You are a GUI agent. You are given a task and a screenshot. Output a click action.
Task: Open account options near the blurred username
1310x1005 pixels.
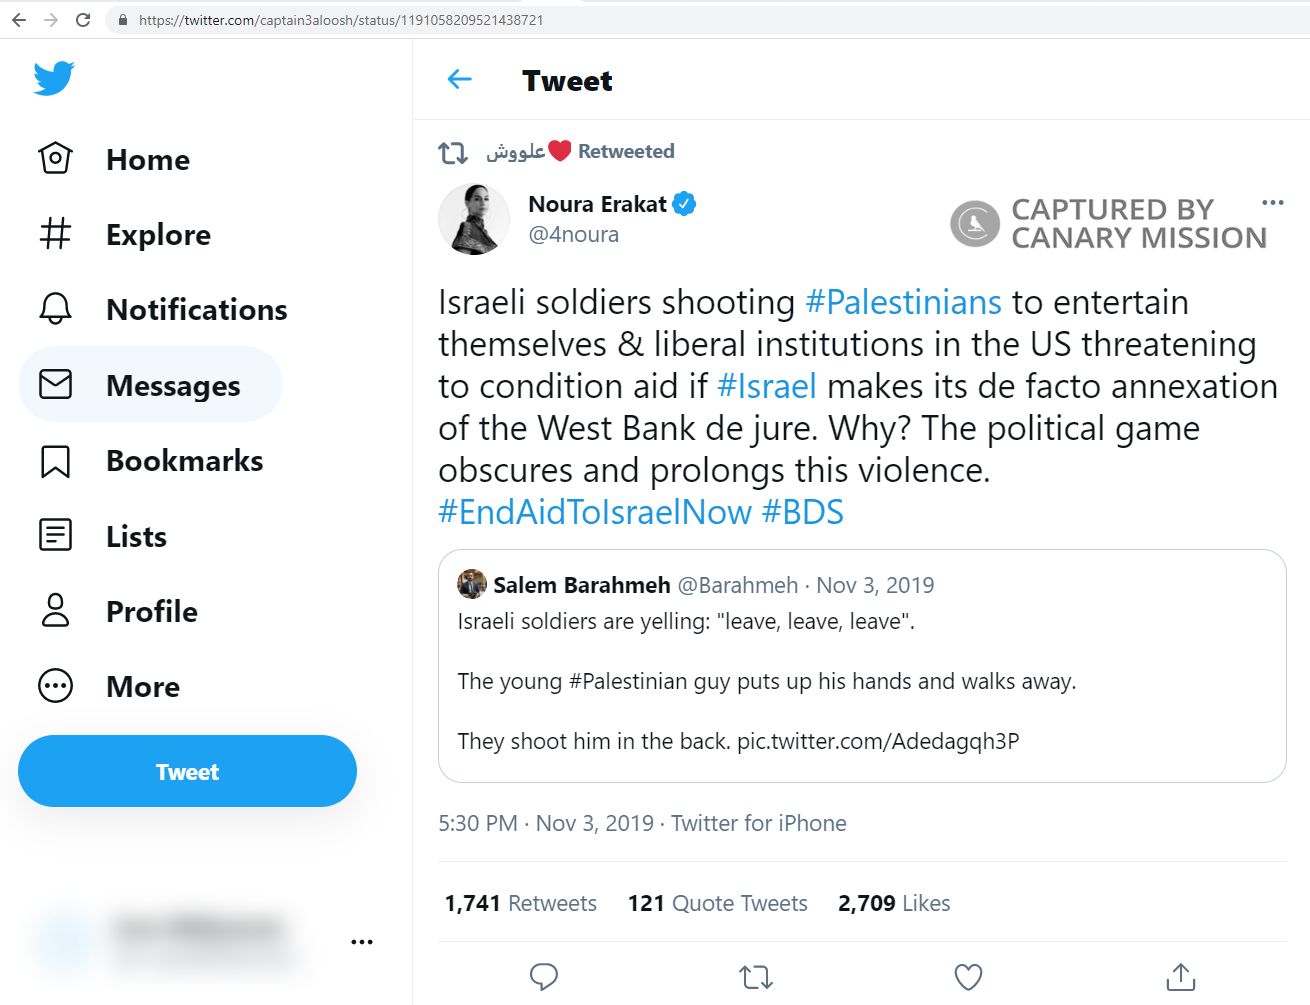click(x=362, y=940)
